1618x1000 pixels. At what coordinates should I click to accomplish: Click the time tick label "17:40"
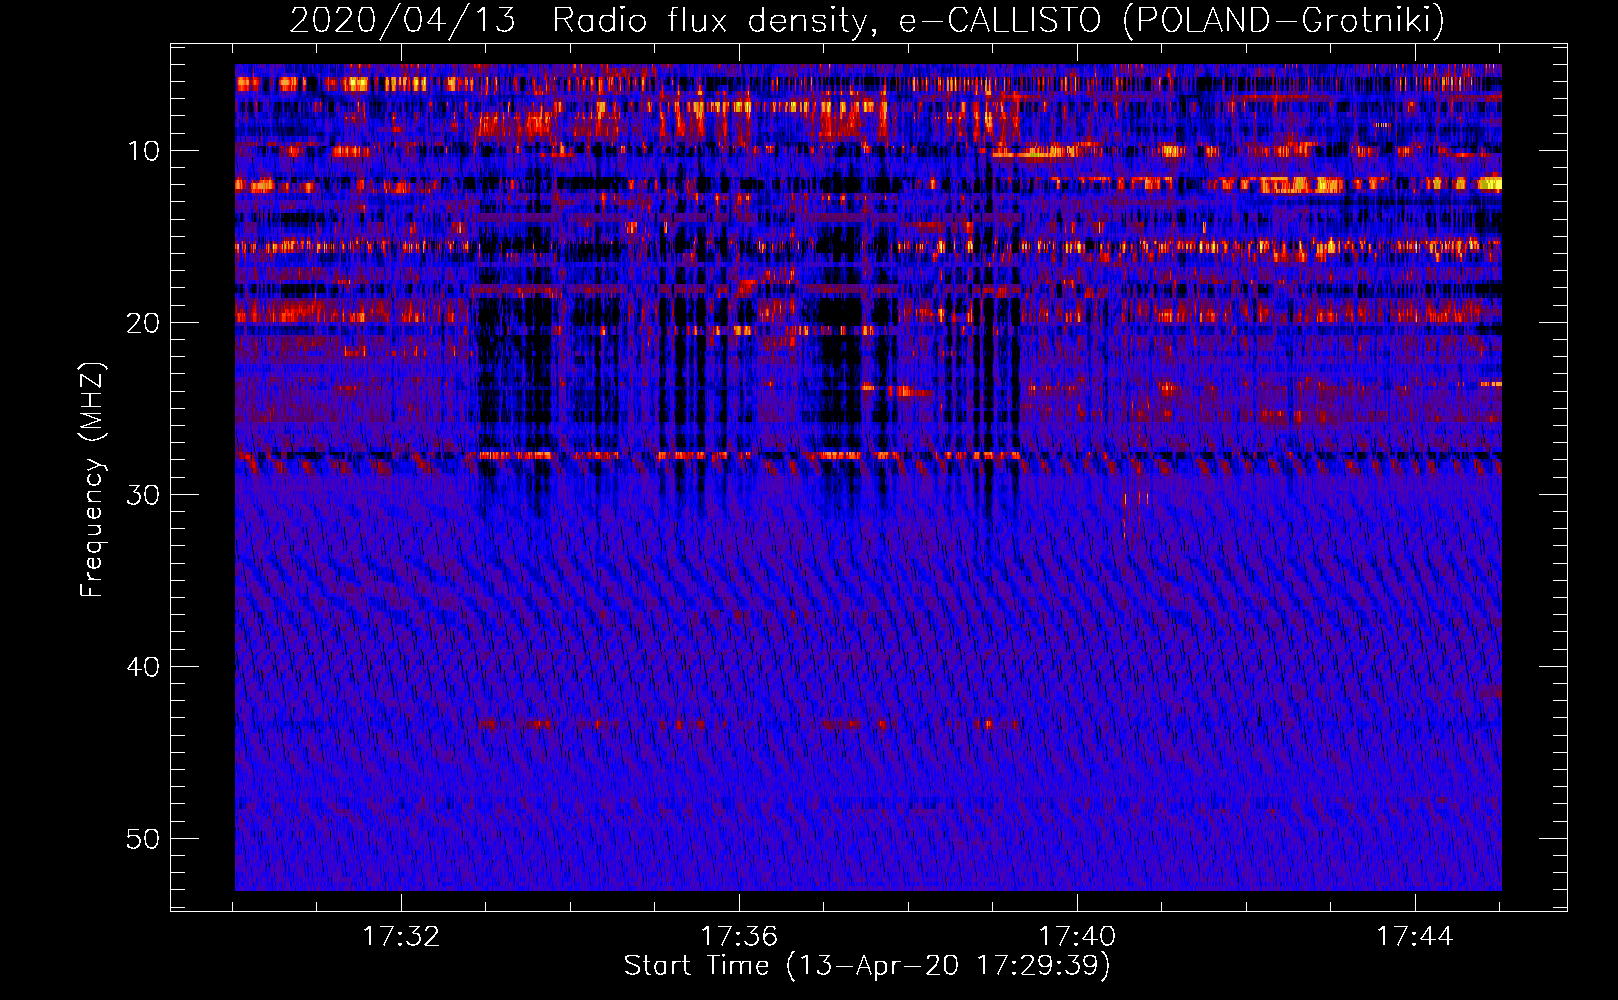point(1077,937)
